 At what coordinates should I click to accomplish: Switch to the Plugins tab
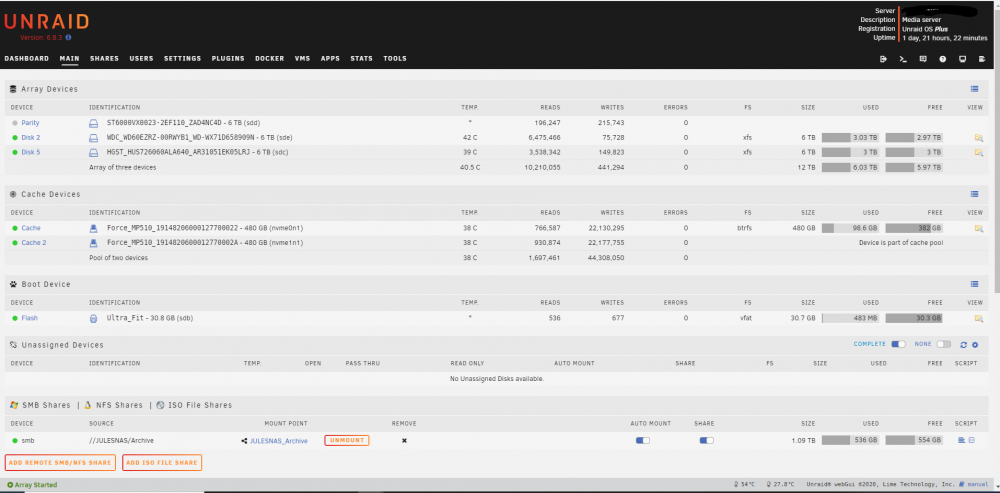228,59
